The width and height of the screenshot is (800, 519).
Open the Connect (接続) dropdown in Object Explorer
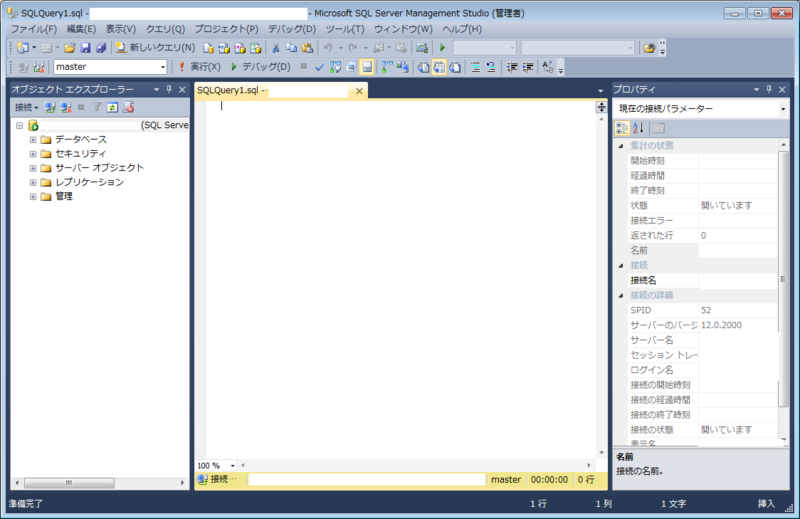point(27,108)
